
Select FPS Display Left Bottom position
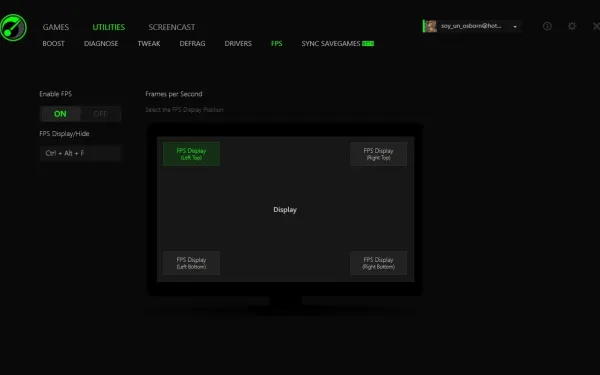click(191, 263)
